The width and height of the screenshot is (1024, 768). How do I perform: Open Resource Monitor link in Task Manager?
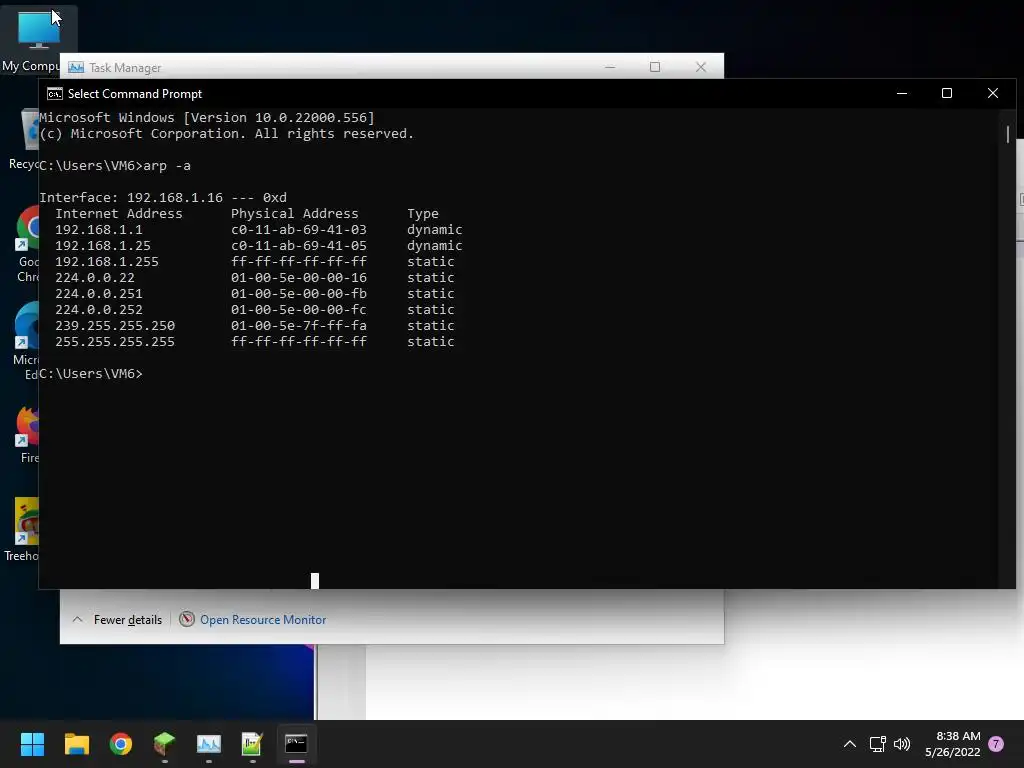263,620
